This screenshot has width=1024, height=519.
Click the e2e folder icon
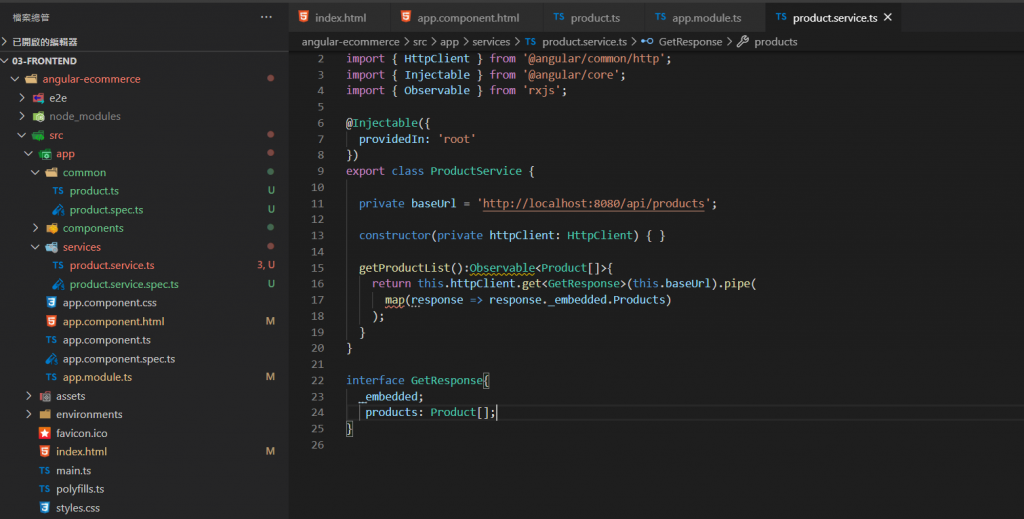[x=39, y=98]
